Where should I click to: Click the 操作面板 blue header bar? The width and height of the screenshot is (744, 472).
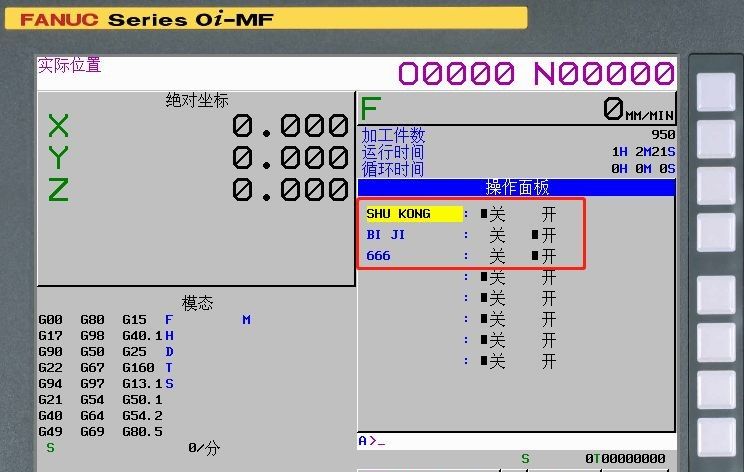pos(516,187)
